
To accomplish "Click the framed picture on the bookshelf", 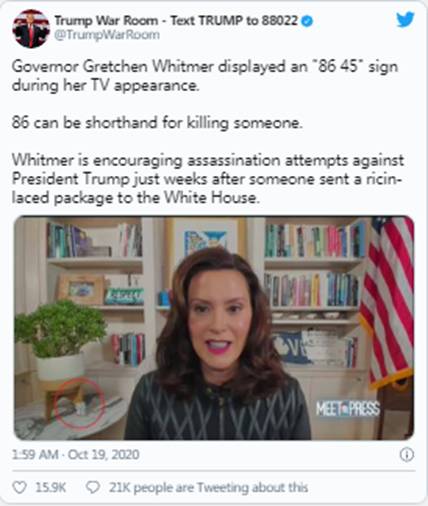I will click(x=82, y=290).
